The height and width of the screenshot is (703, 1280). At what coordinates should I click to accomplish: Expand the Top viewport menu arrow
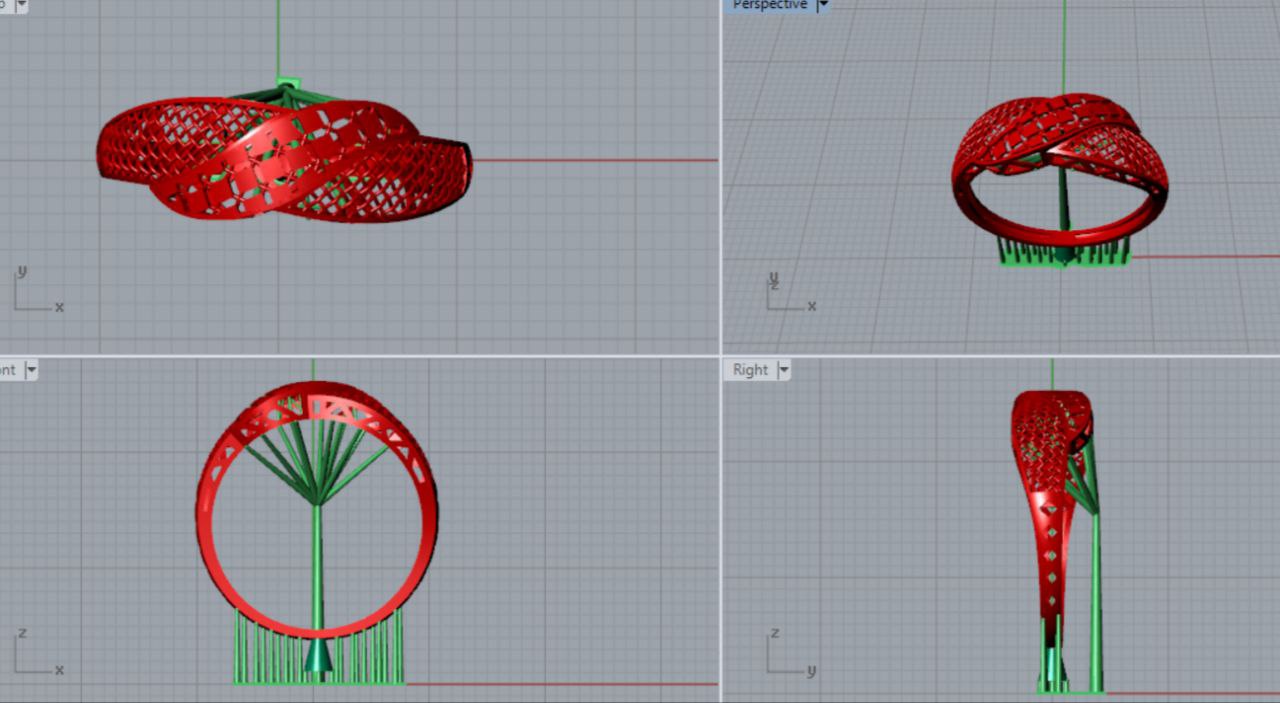[21, 4]
